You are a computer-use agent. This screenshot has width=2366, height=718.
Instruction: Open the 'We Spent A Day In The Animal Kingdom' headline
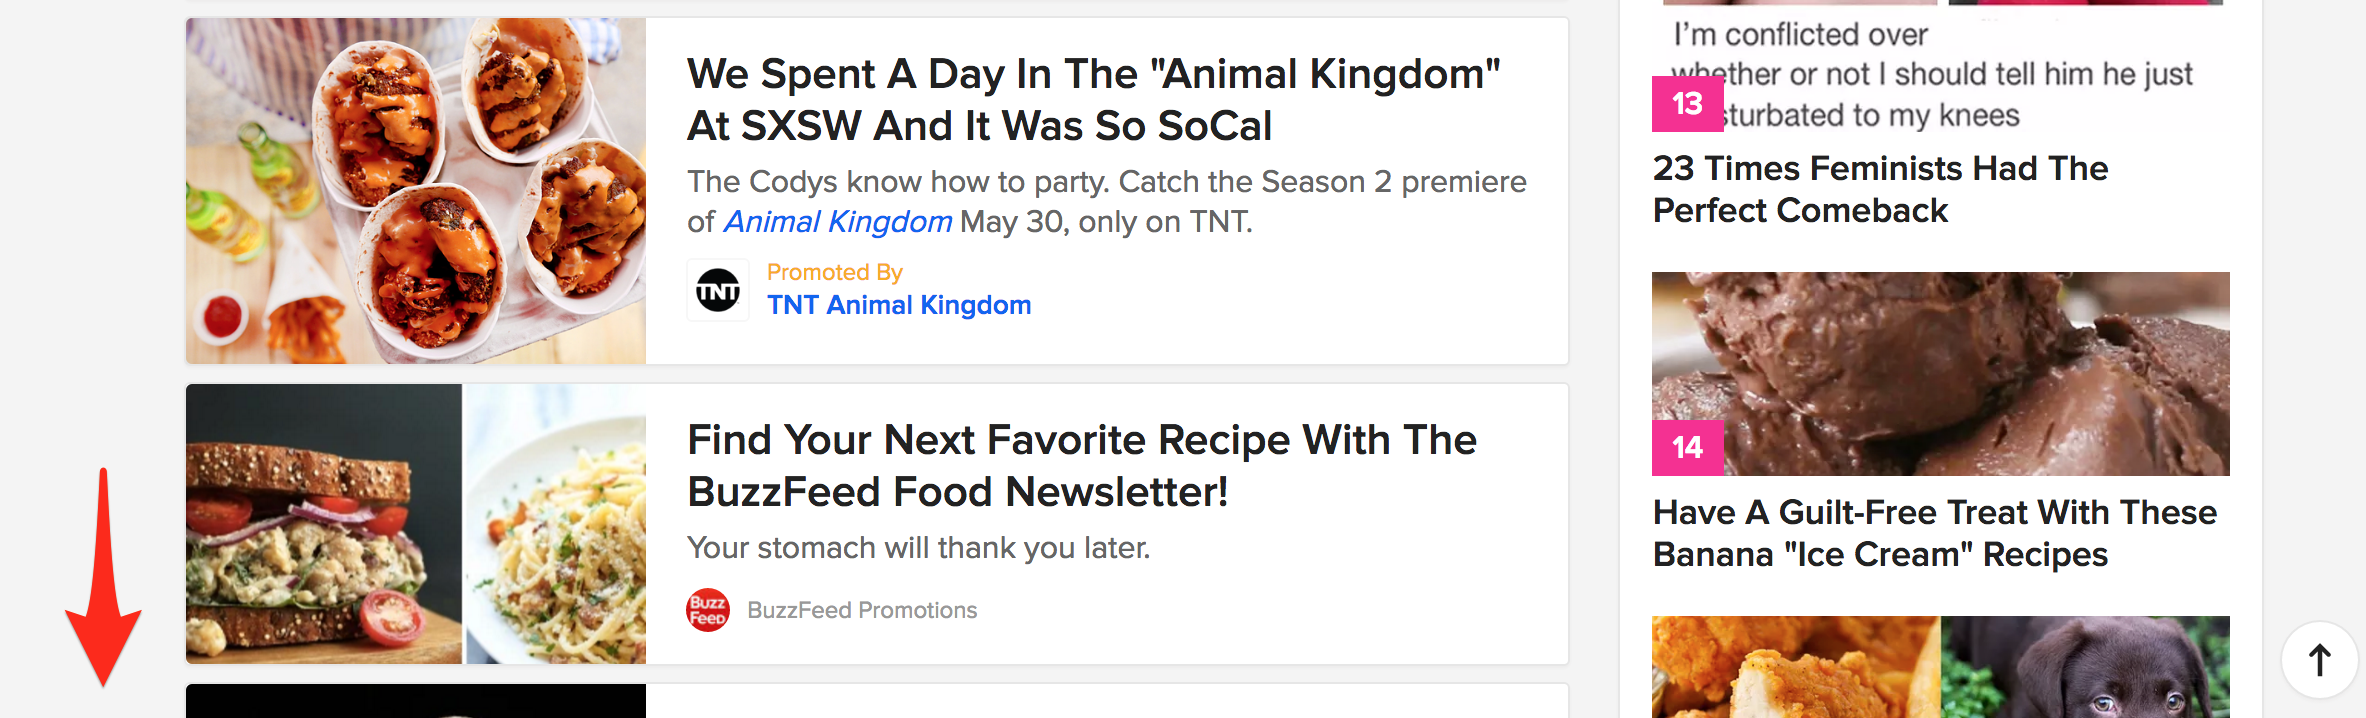[x=1094, y=100]
